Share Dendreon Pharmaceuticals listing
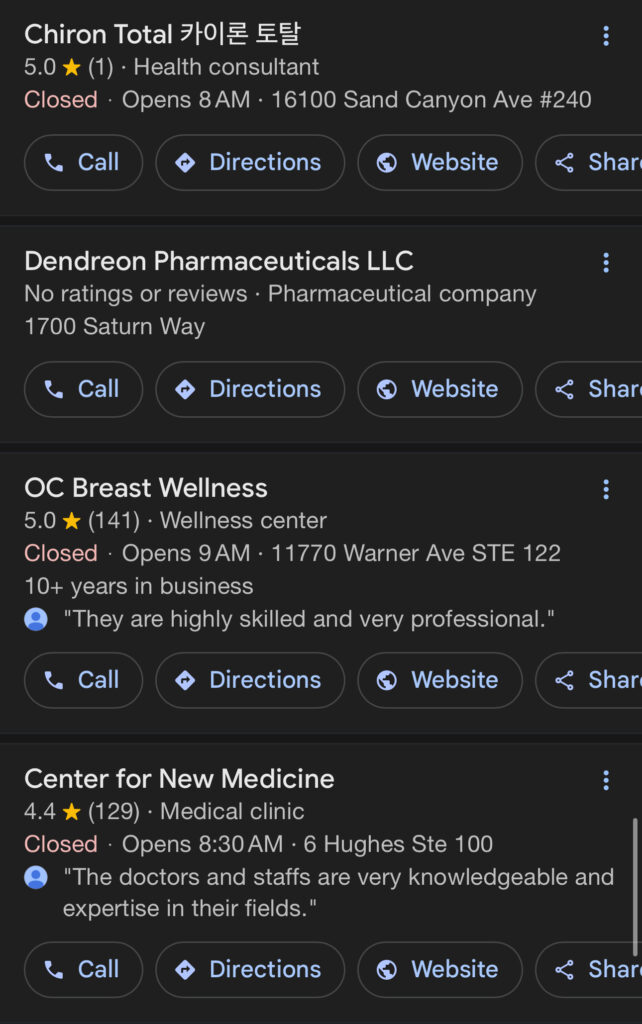 point(590,390)
